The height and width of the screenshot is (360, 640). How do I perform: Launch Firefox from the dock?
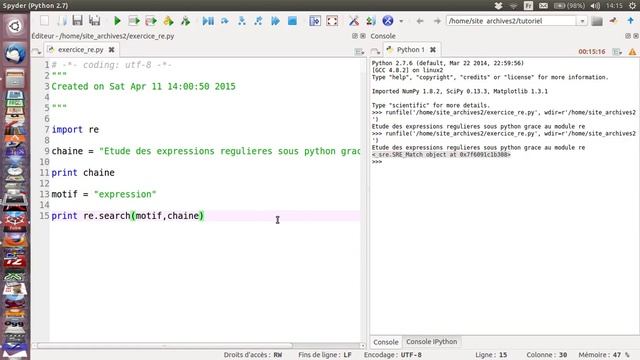(15, 240)
